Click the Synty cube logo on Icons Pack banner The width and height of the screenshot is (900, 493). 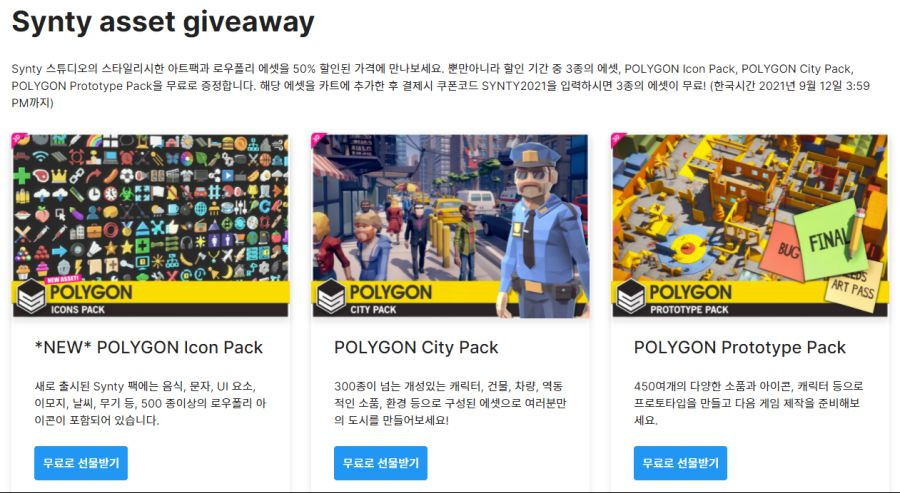click(x=31, y=297)
